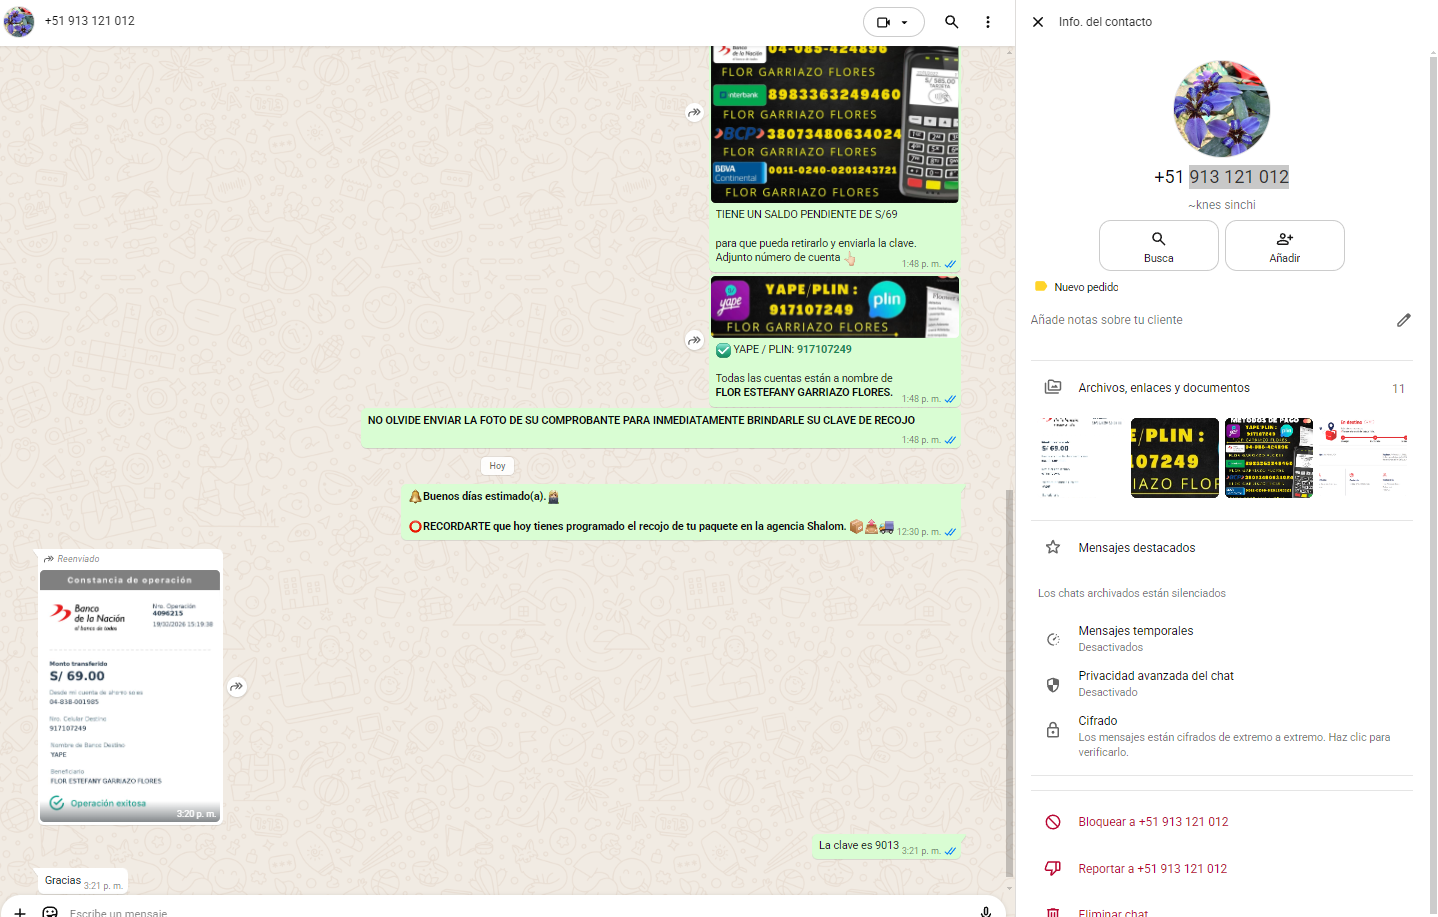Forward the YAPE/PLIN image message
The height and width of the screenshot is (917, 1438).
click(694, 341)
